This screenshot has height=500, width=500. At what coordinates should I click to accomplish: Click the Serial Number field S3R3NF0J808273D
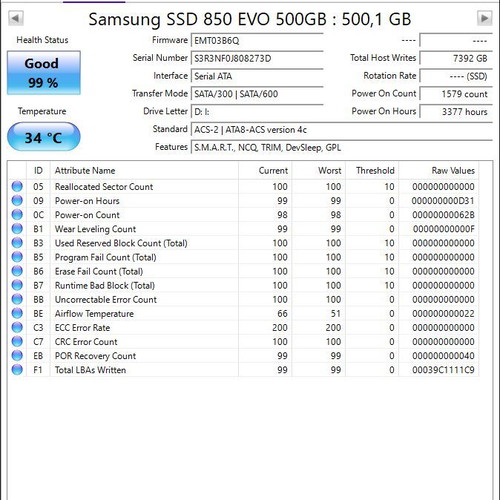[257, 58]
